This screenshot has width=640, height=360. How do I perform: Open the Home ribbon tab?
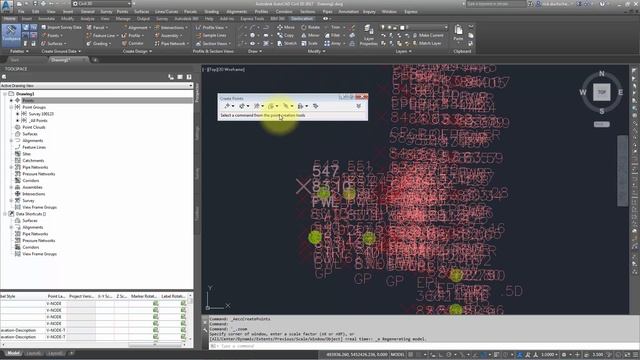9,19
